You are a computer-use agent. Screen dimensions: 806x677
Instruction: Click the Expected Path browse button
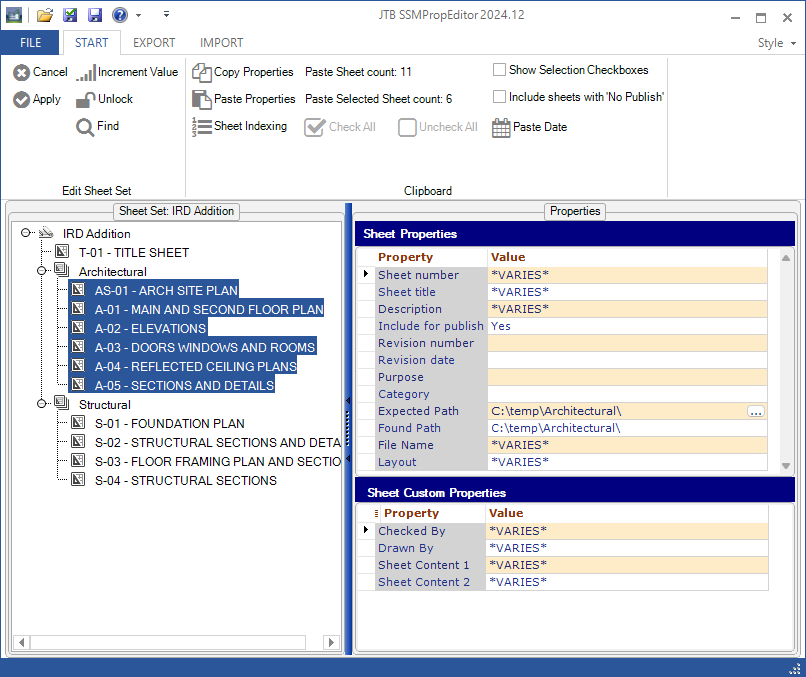tap(756, 411)
